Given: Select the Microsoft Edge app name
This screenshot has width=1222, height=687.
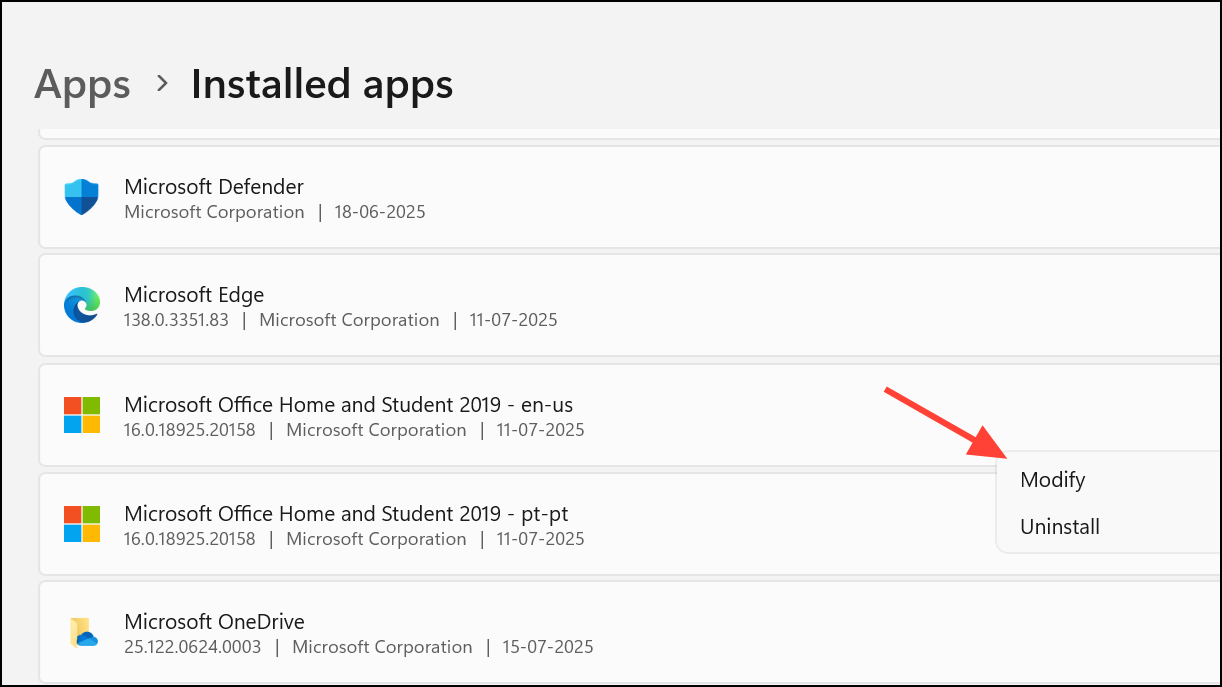Looking at the screenshot, I should coord(194,295).
